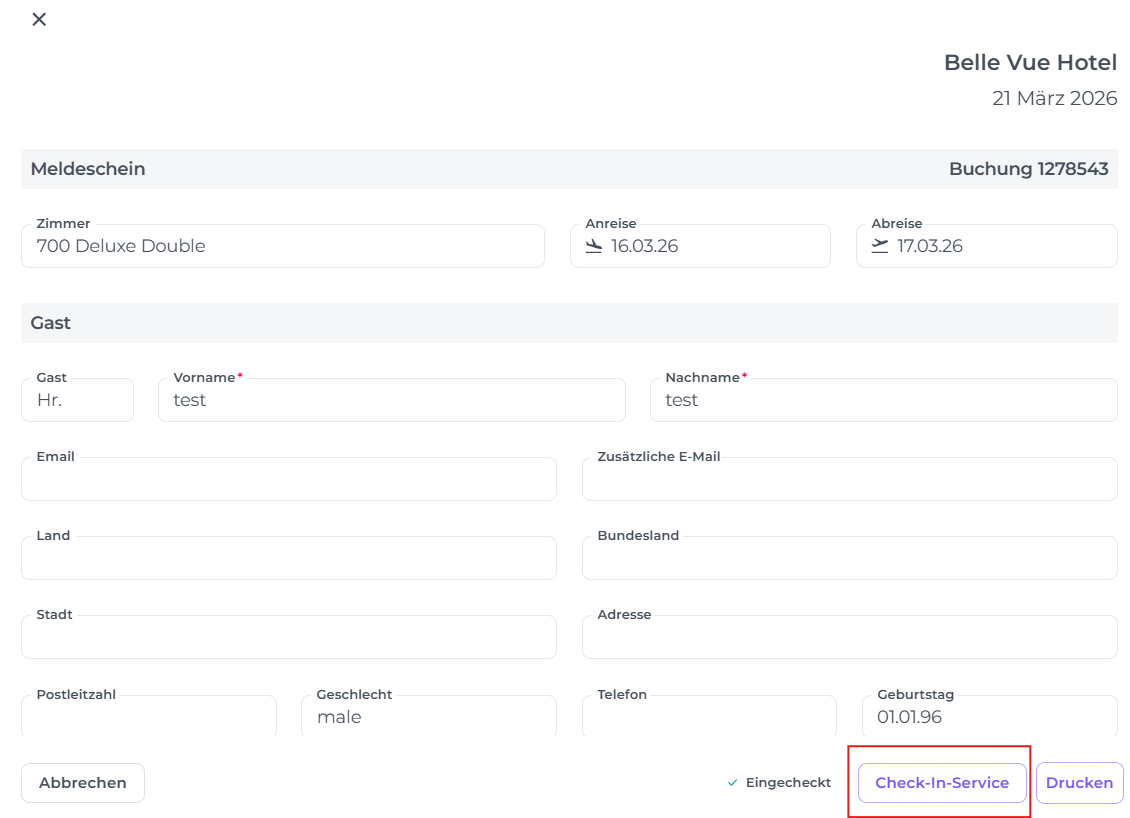Click the Abbrechen button
Screen dimensions: 1130x818
(x=83, y=783)
